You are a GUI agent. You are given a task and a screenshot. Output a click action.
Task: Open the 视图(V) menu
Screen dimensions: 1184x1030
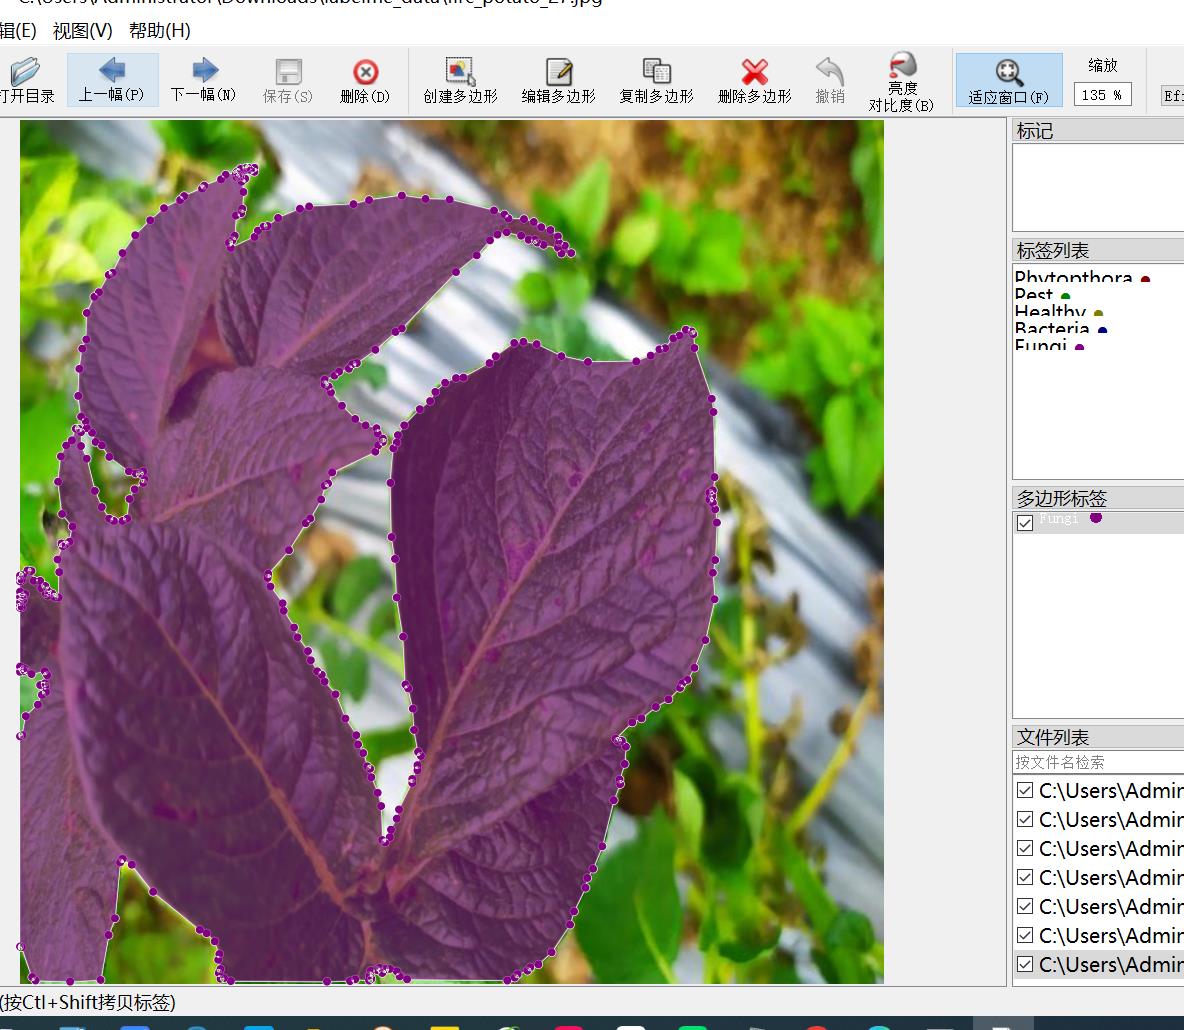(82, 30)
